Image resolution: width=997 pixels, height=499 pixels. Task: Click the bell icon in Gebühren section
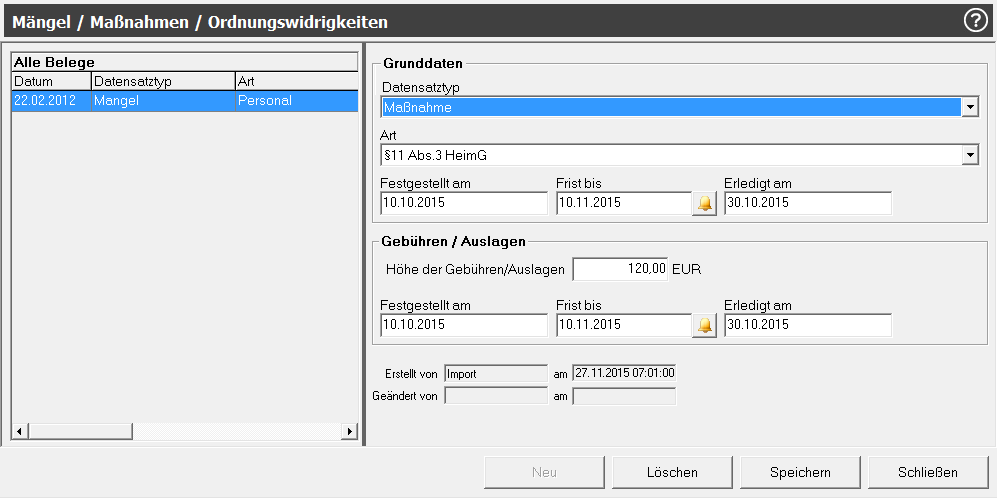(705, 325)
